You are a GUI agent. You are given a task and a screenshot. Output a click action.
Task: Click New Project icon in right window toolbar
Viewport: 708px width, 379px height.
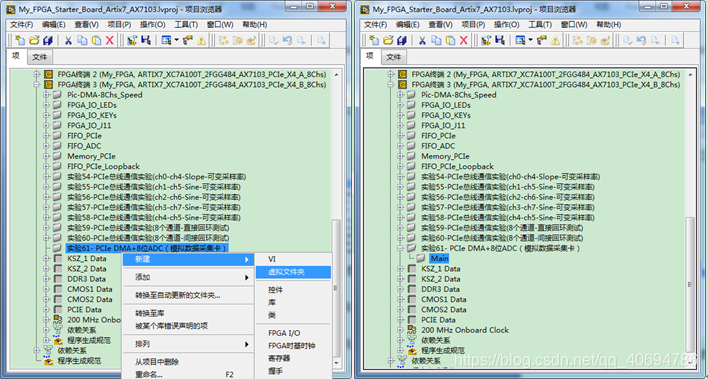coord(374,41)
